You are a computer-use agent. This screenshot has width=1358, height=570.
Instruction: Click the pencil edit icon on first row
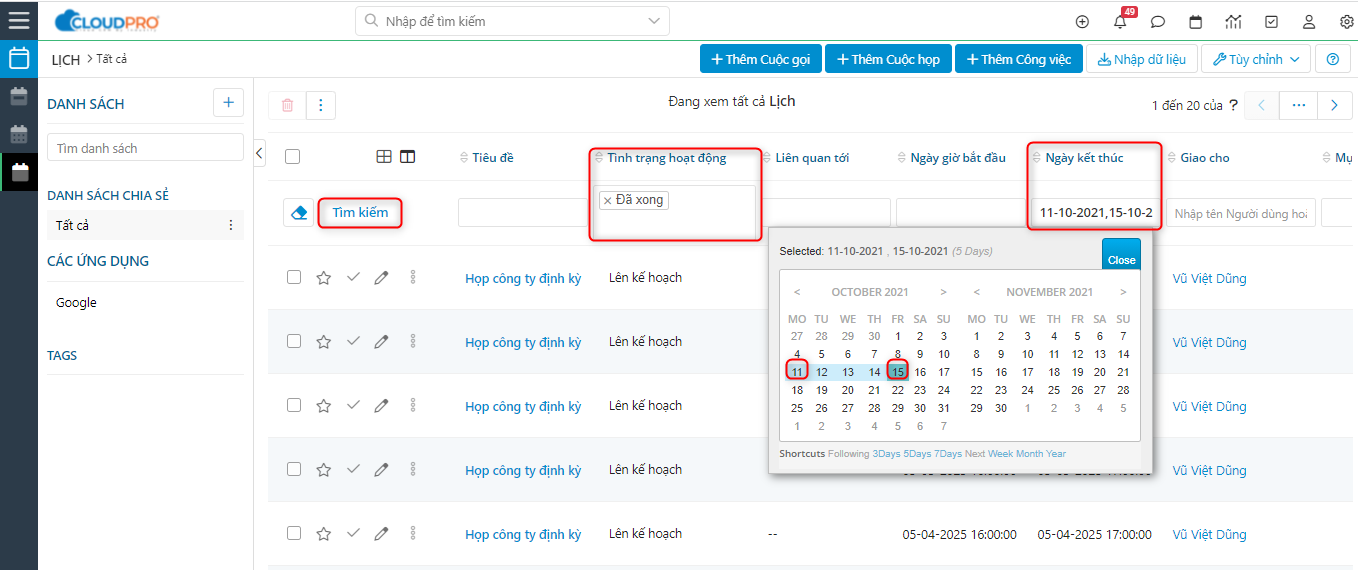pyautogui.click(x=381, y=278)
